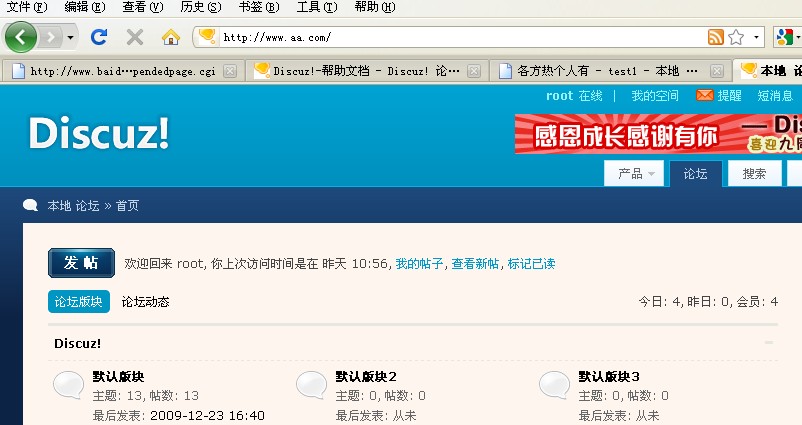Click the site favicon in the address bar

coord(207,37)
